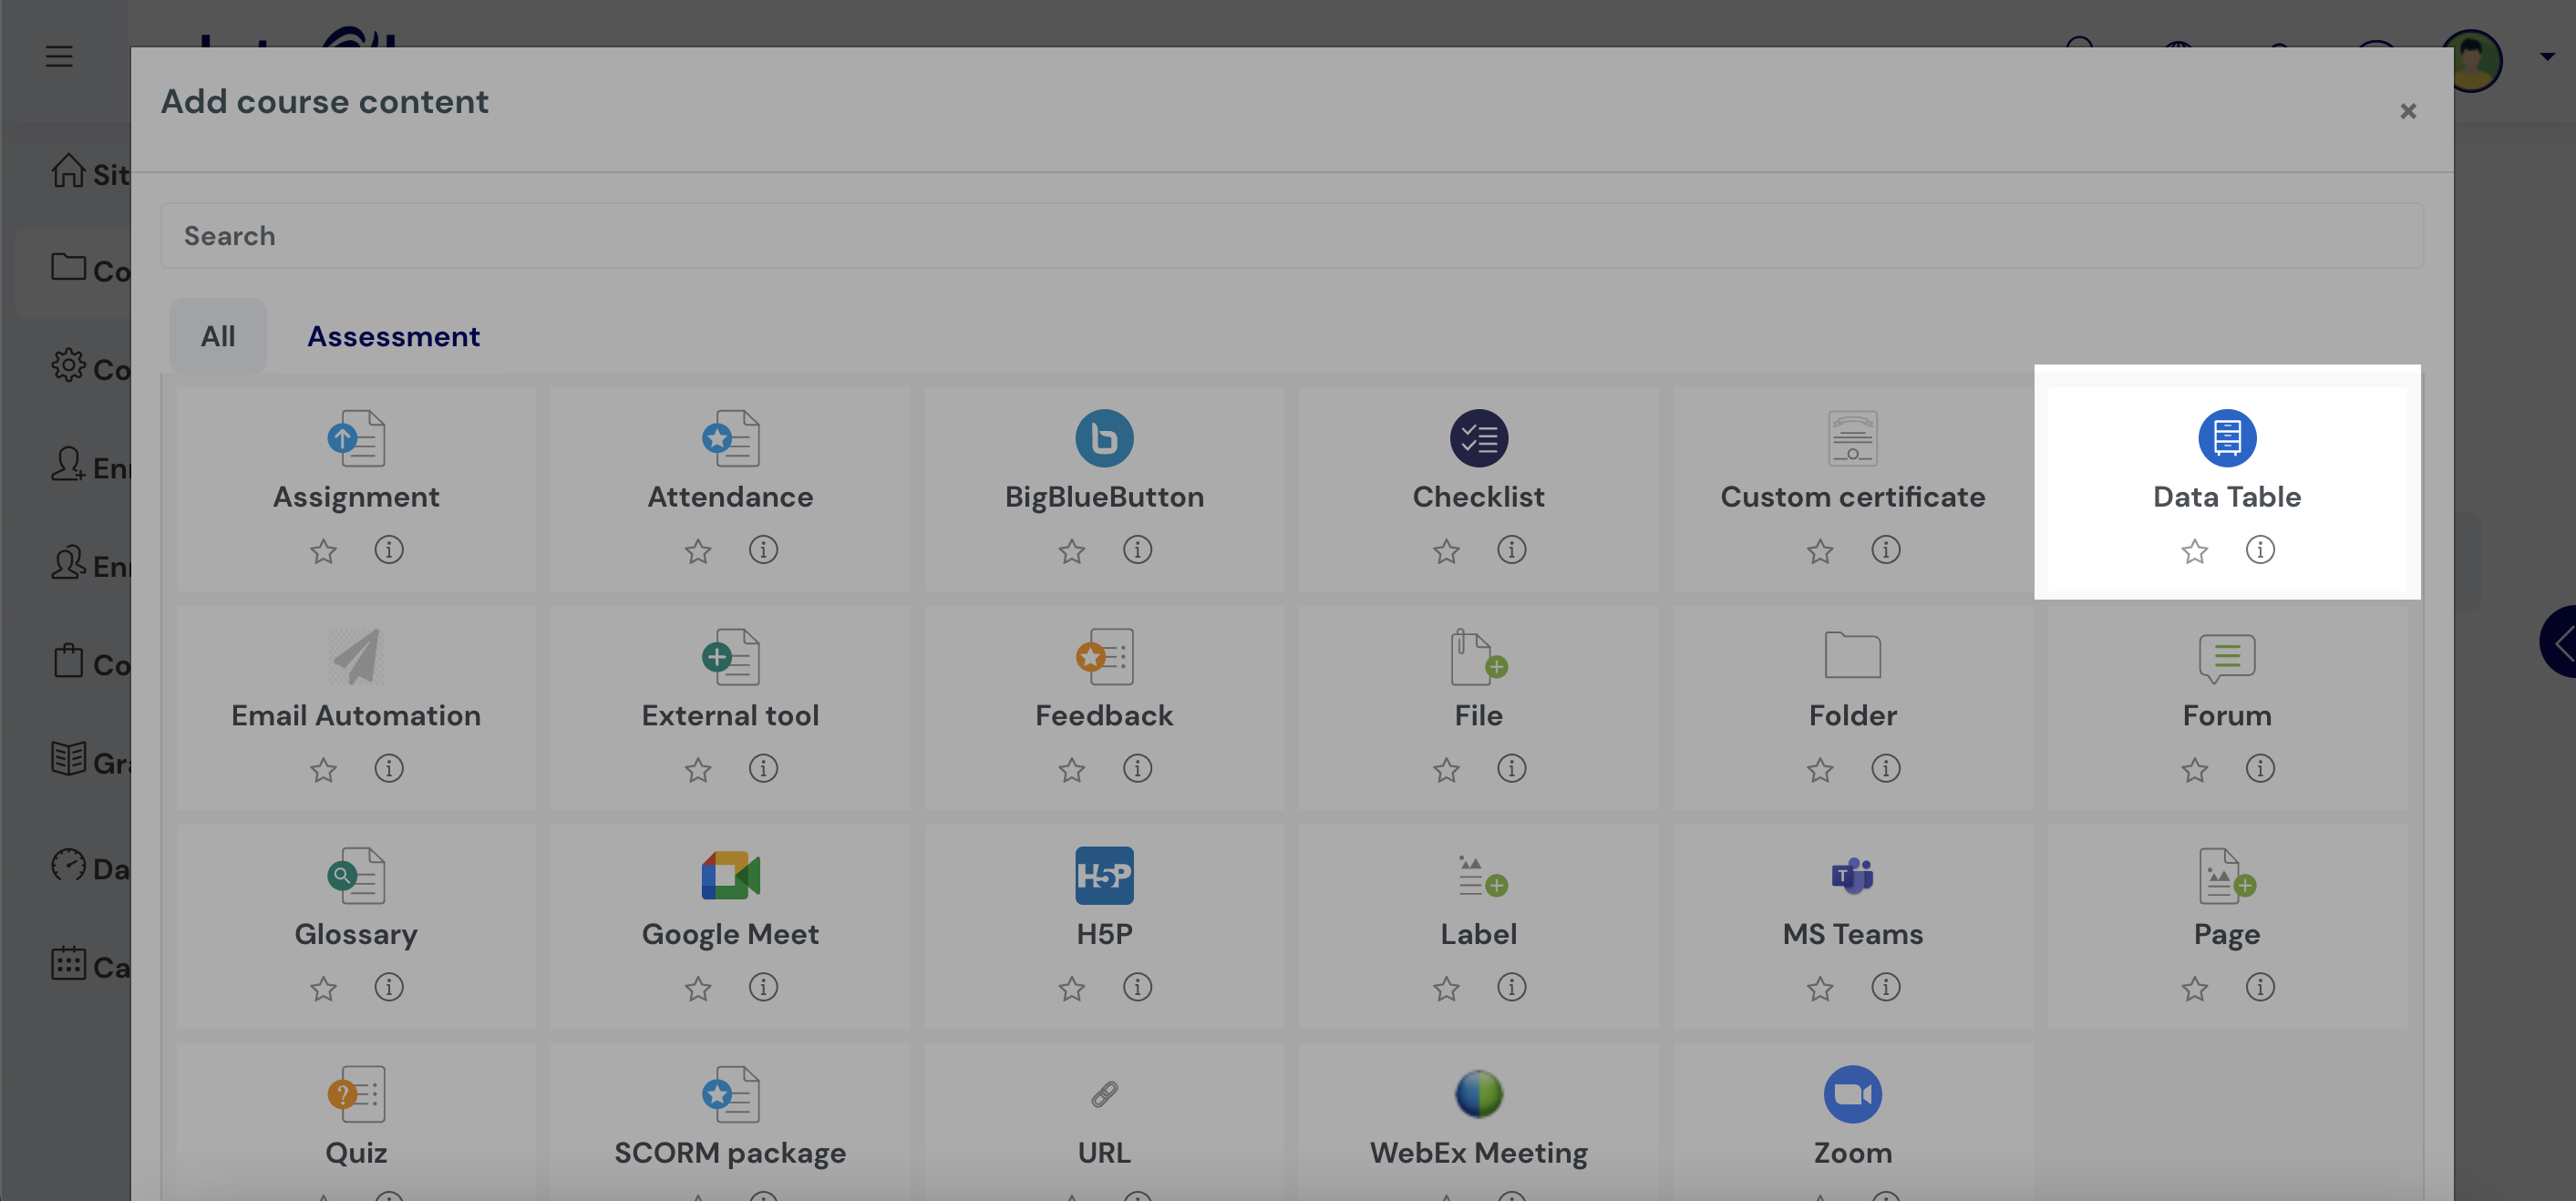Select the WebEx Meeting globe icon

click(x=1478, y=1094)
